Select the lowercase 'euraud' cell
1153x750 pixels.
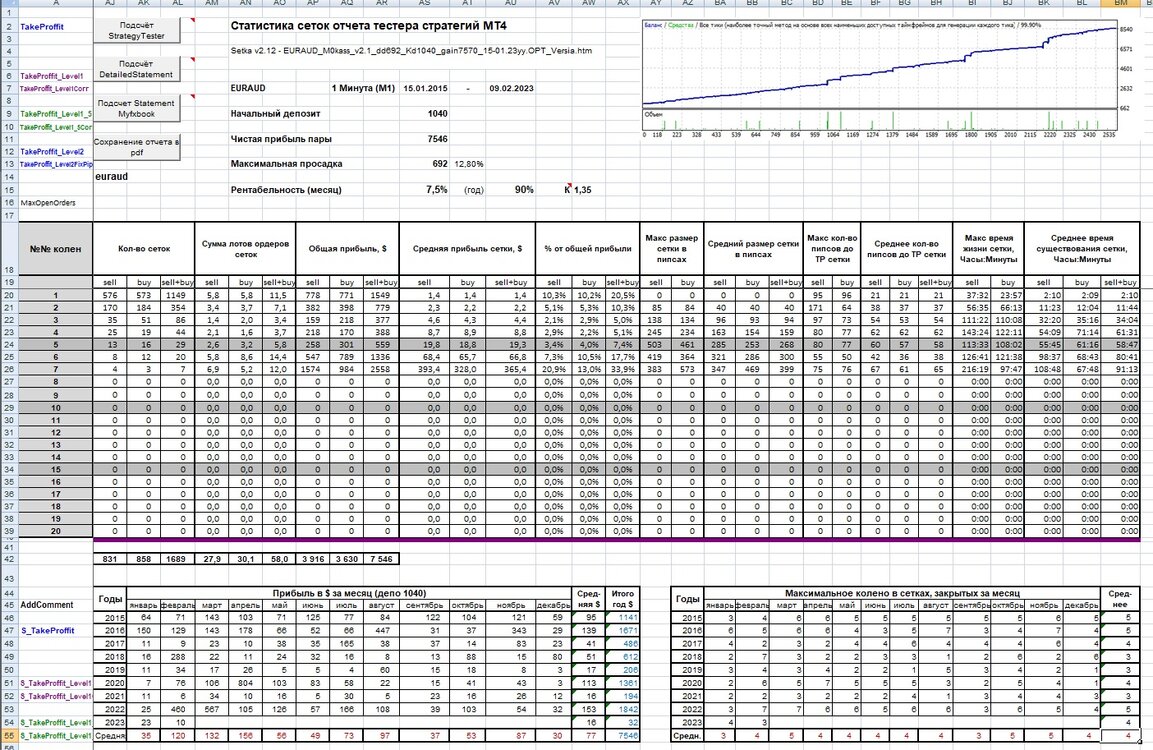pos(111,176)
